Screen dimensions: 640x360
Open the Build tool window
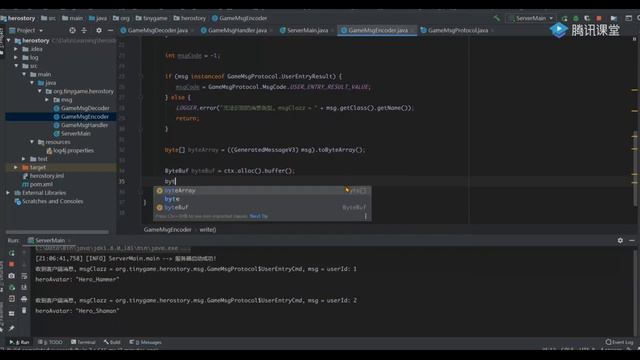[112, 342]
